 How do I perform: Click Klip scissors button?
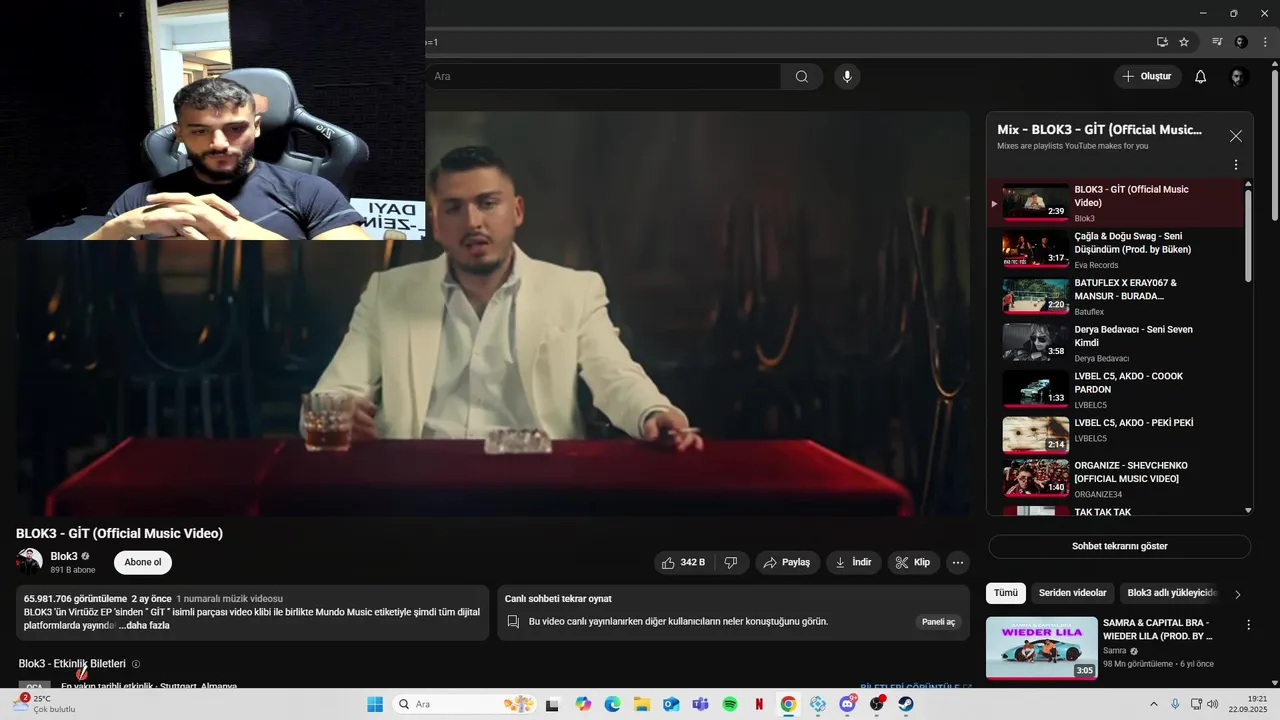coord(913,562)
